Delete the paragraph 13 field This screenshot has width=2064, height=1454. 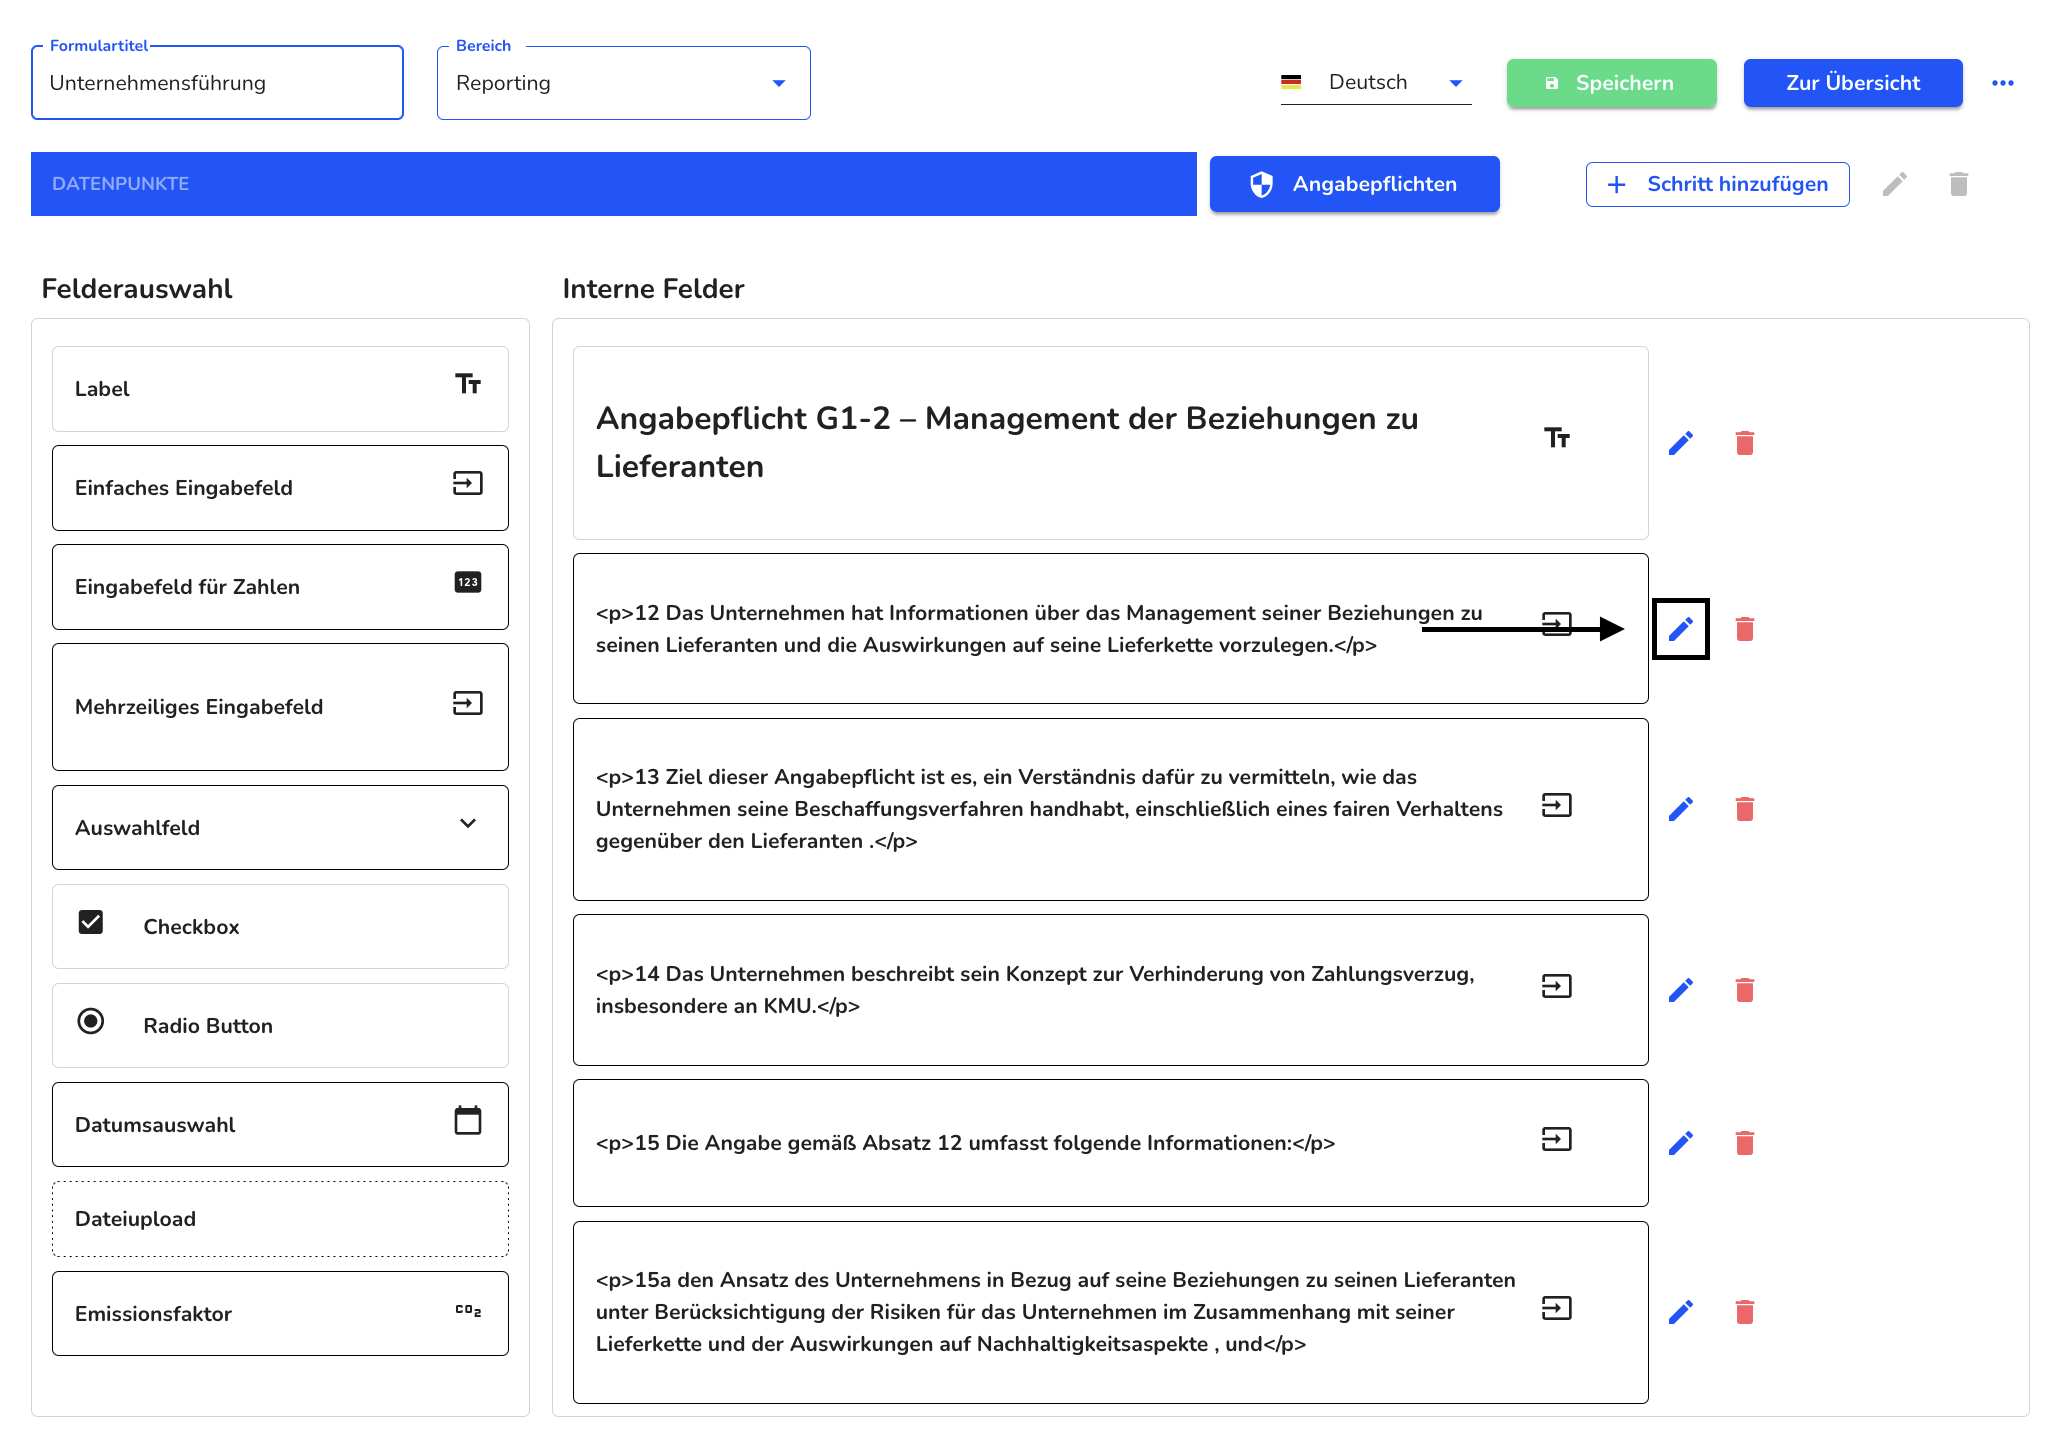pyautogui.click(x=1745, y=809)
